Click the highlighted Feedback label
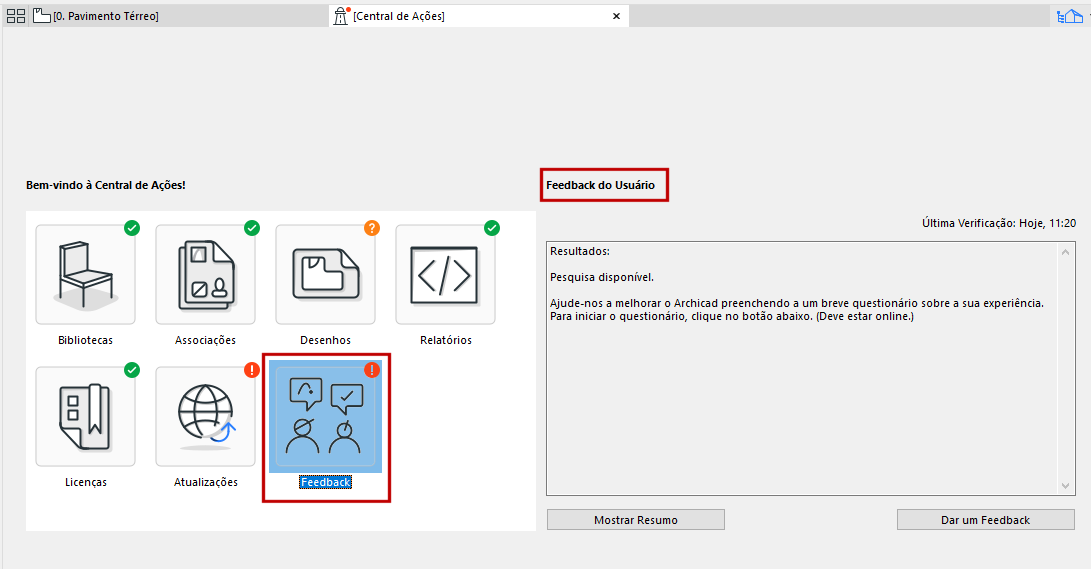 coord(326,482)
